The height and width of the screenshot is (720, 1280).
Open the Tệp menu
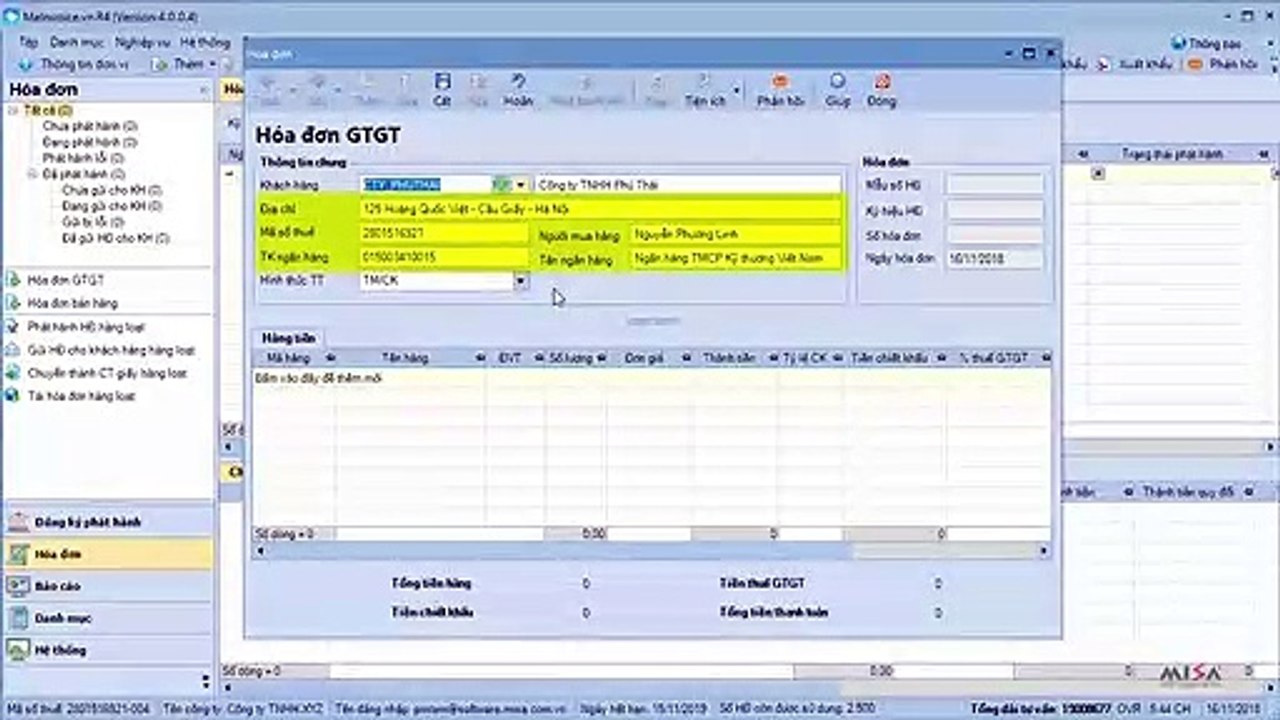[x=29, y=43]
